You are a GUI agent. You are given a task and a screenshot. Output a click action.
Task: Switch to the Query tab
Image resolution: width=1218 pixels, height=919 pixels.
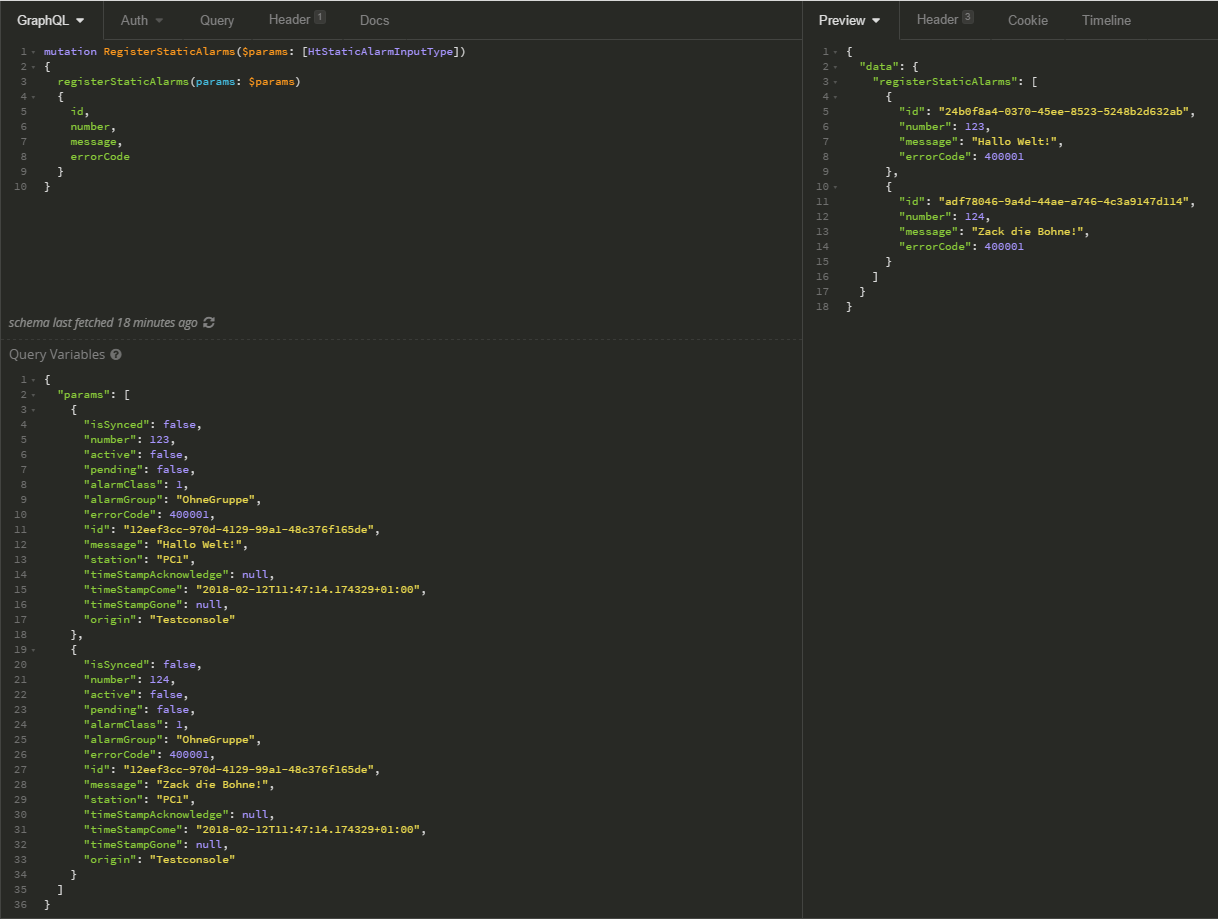pos(217,20)
